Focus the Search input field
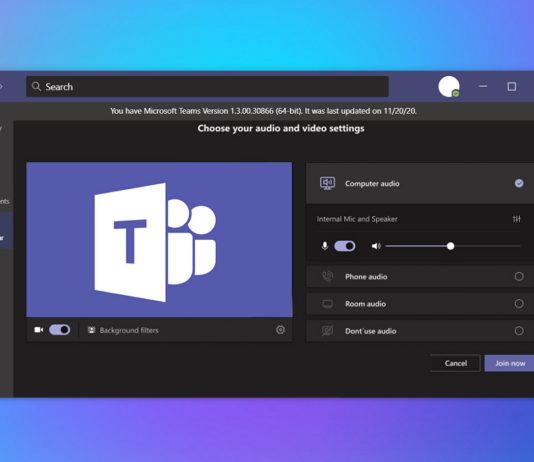 [x=207, y=86]
